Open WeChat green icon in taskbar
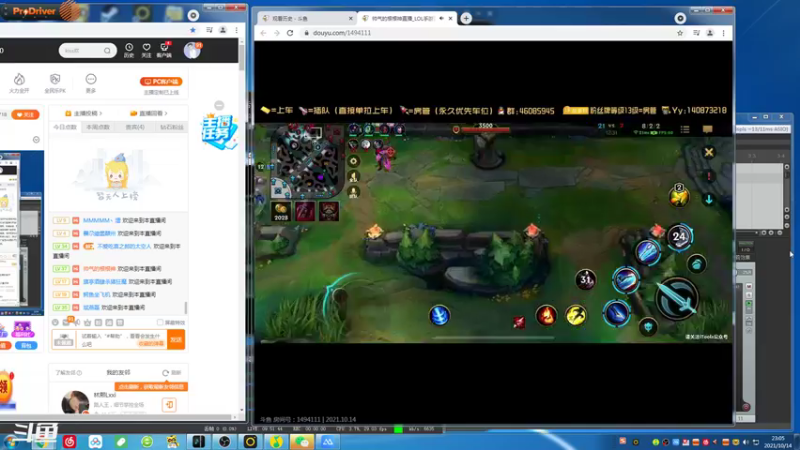The height and width of the screenshot is (450, 800). pos(302,441)
